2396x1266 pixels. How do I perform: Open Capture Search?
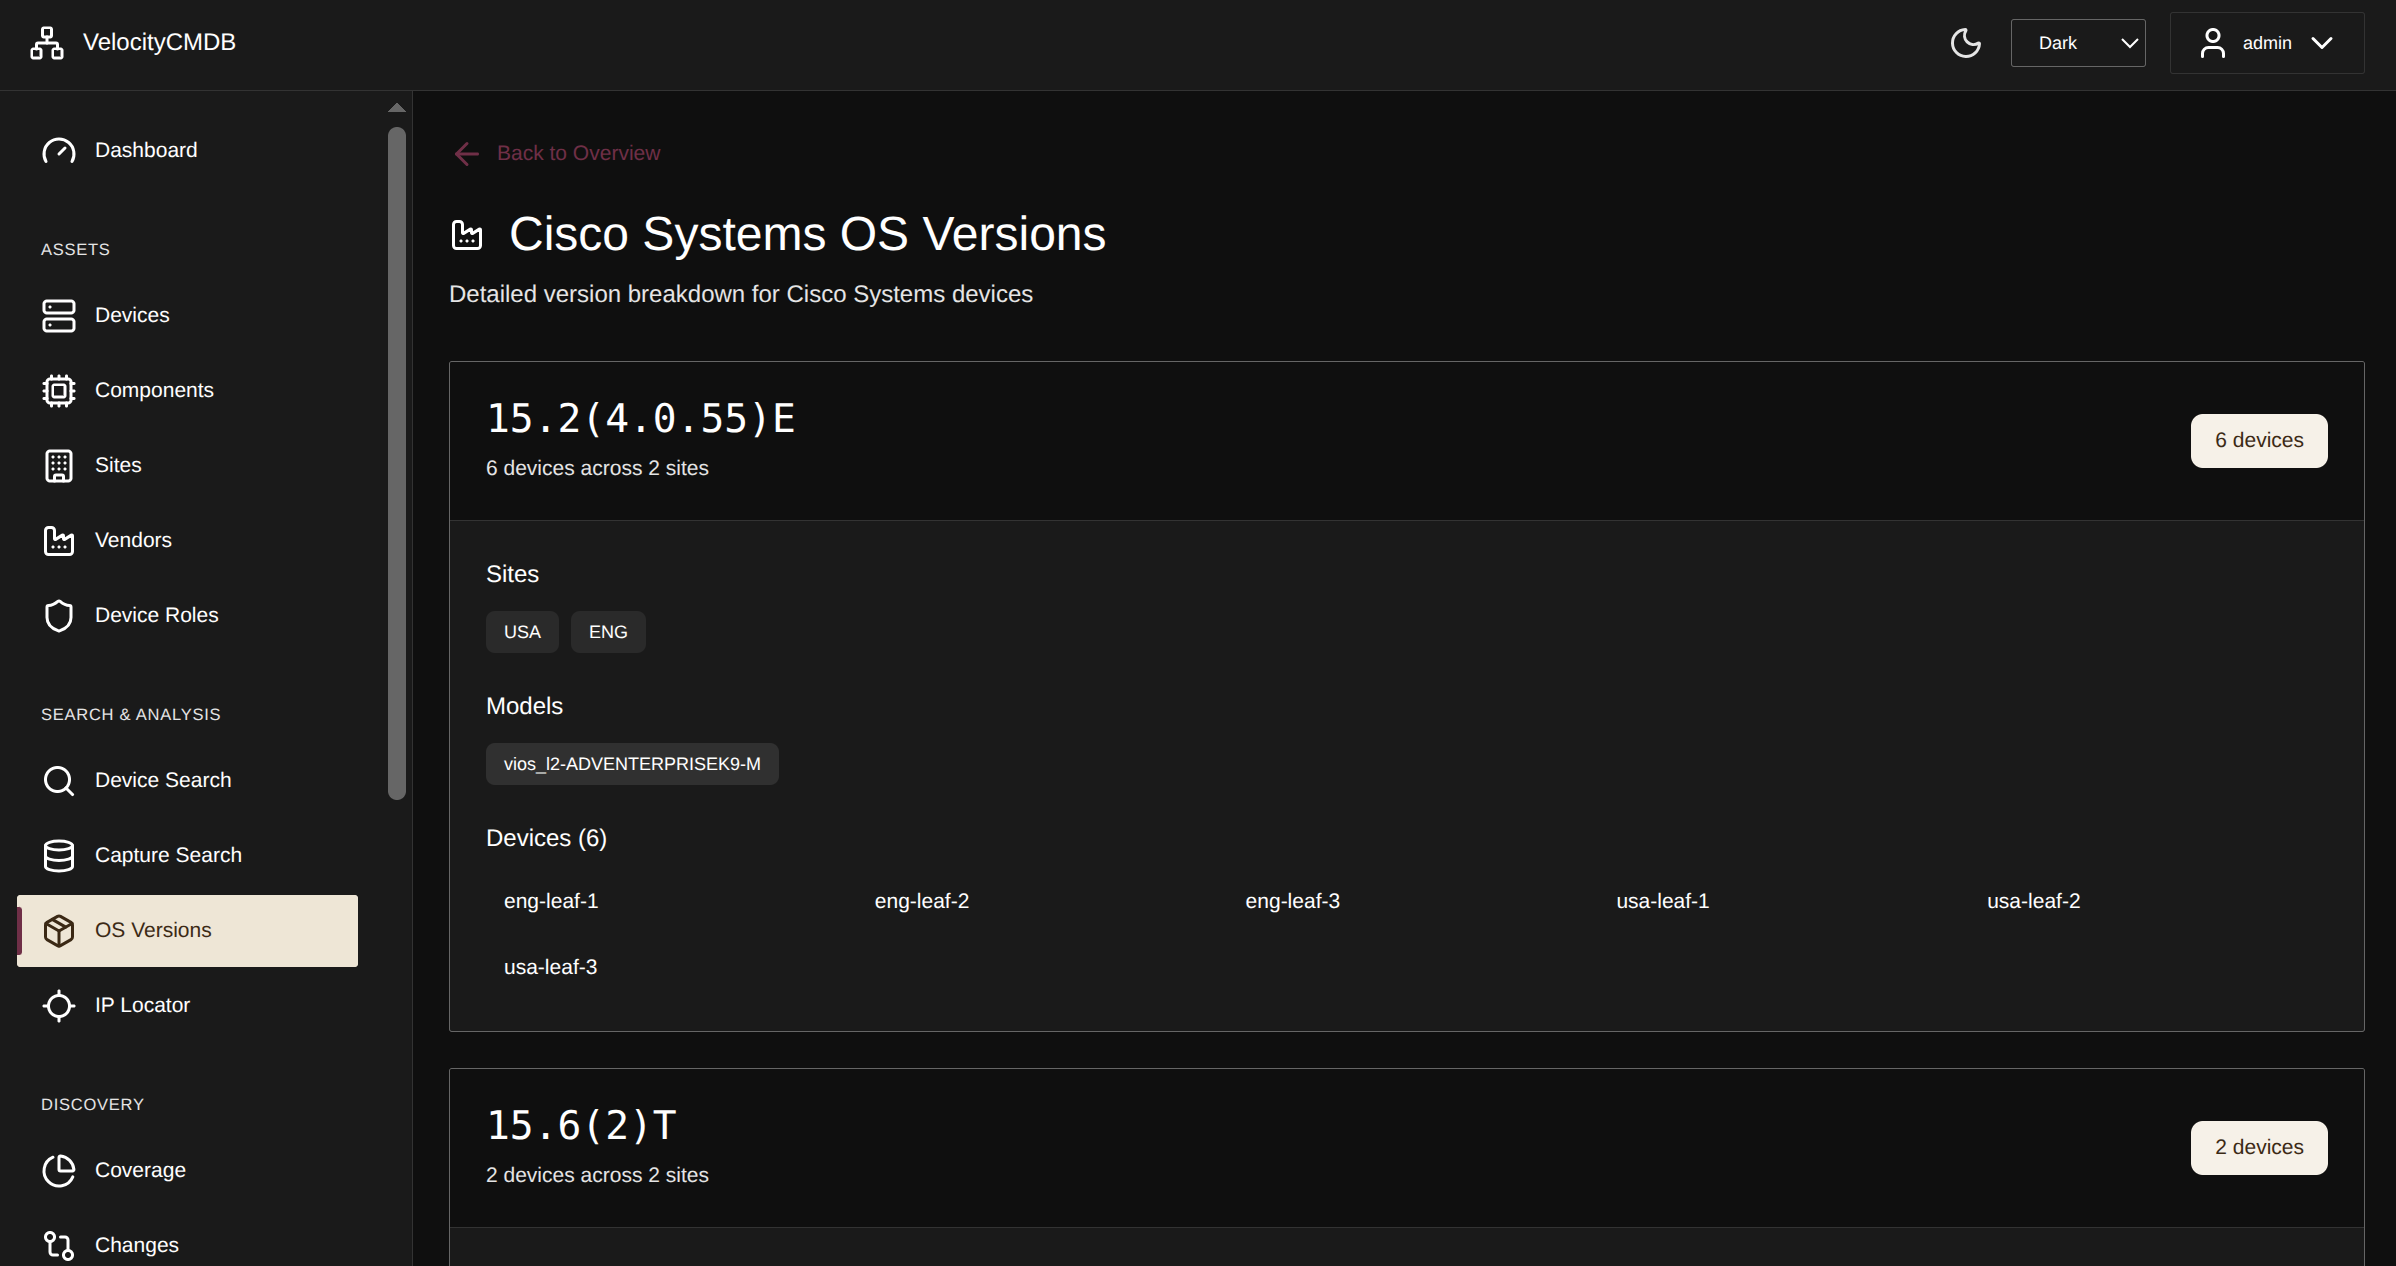[188, 856]
